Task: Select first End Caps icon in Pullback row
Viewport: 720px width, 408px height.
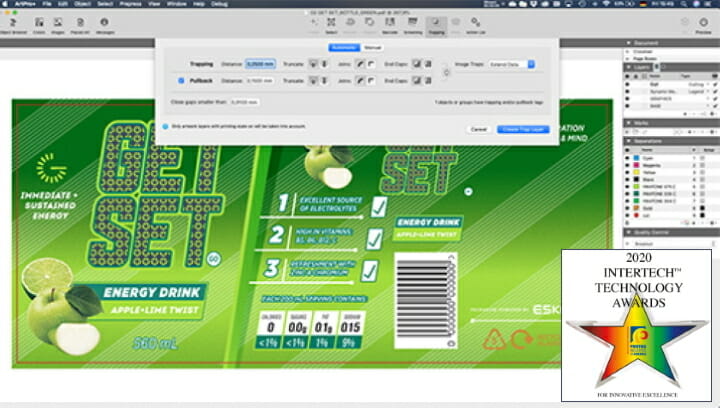Action: 416,81
